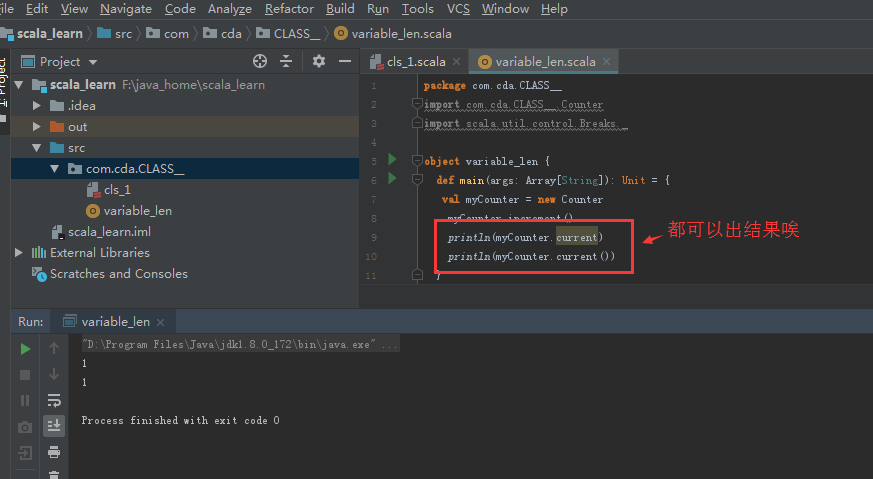Open the Window menu
Image resolution: width=873 pixels, height=479 pixels.
pos(505,9)
